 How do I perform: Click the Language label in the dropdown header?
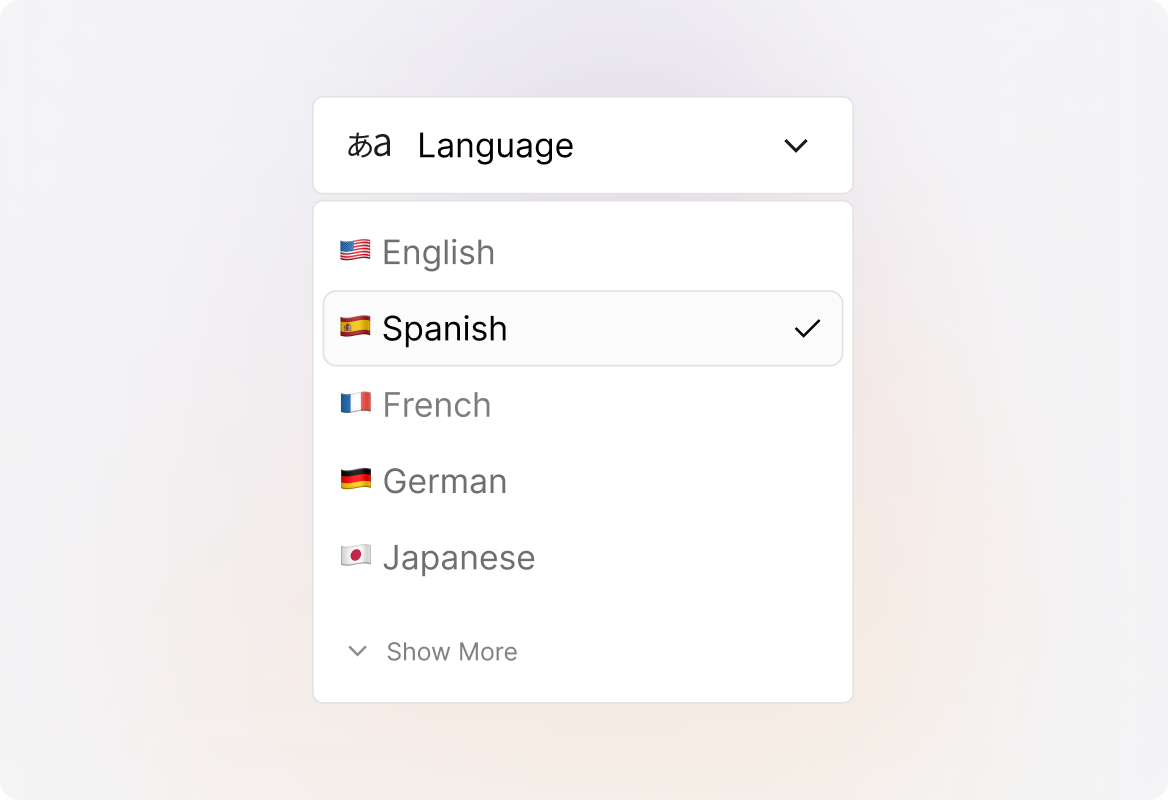495,146
